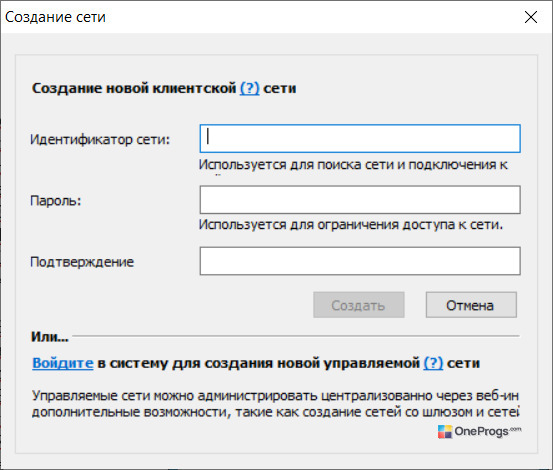
Task: Open the (?) help link after управляемой
Action: 433,363
